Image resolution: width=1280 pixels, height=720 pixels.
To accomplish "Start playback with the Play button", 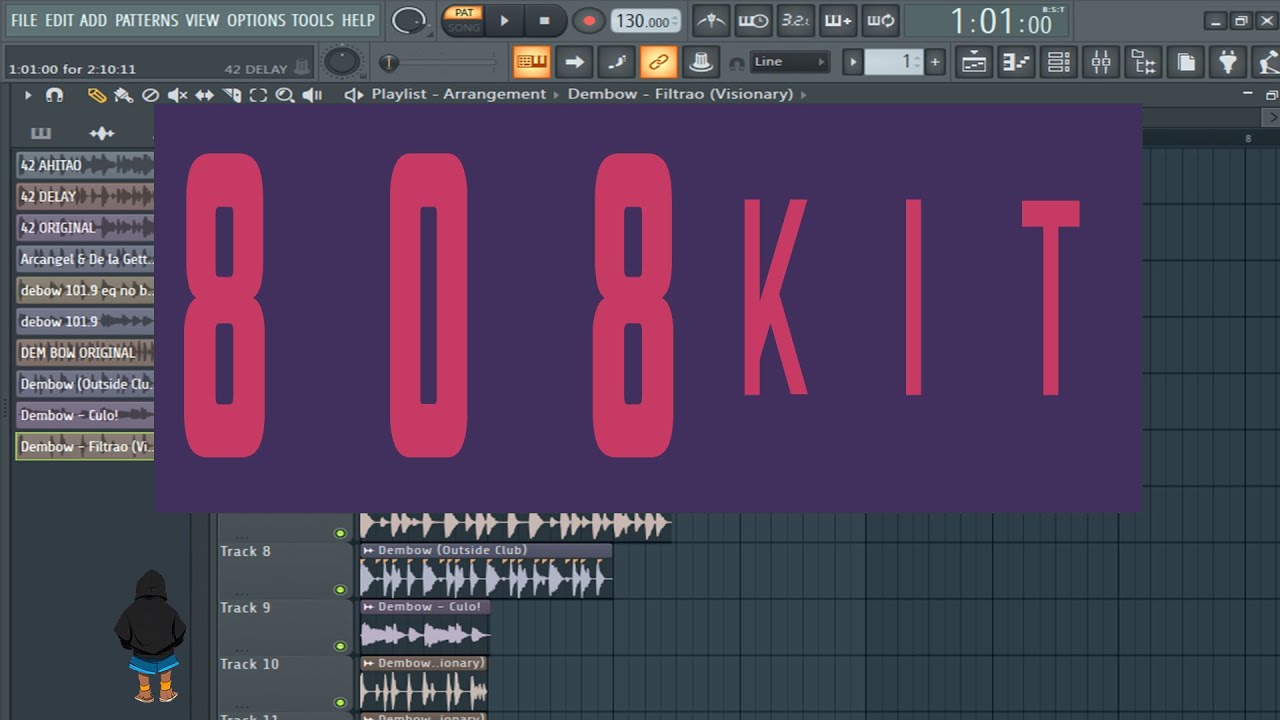I will (x=505, y=20).
